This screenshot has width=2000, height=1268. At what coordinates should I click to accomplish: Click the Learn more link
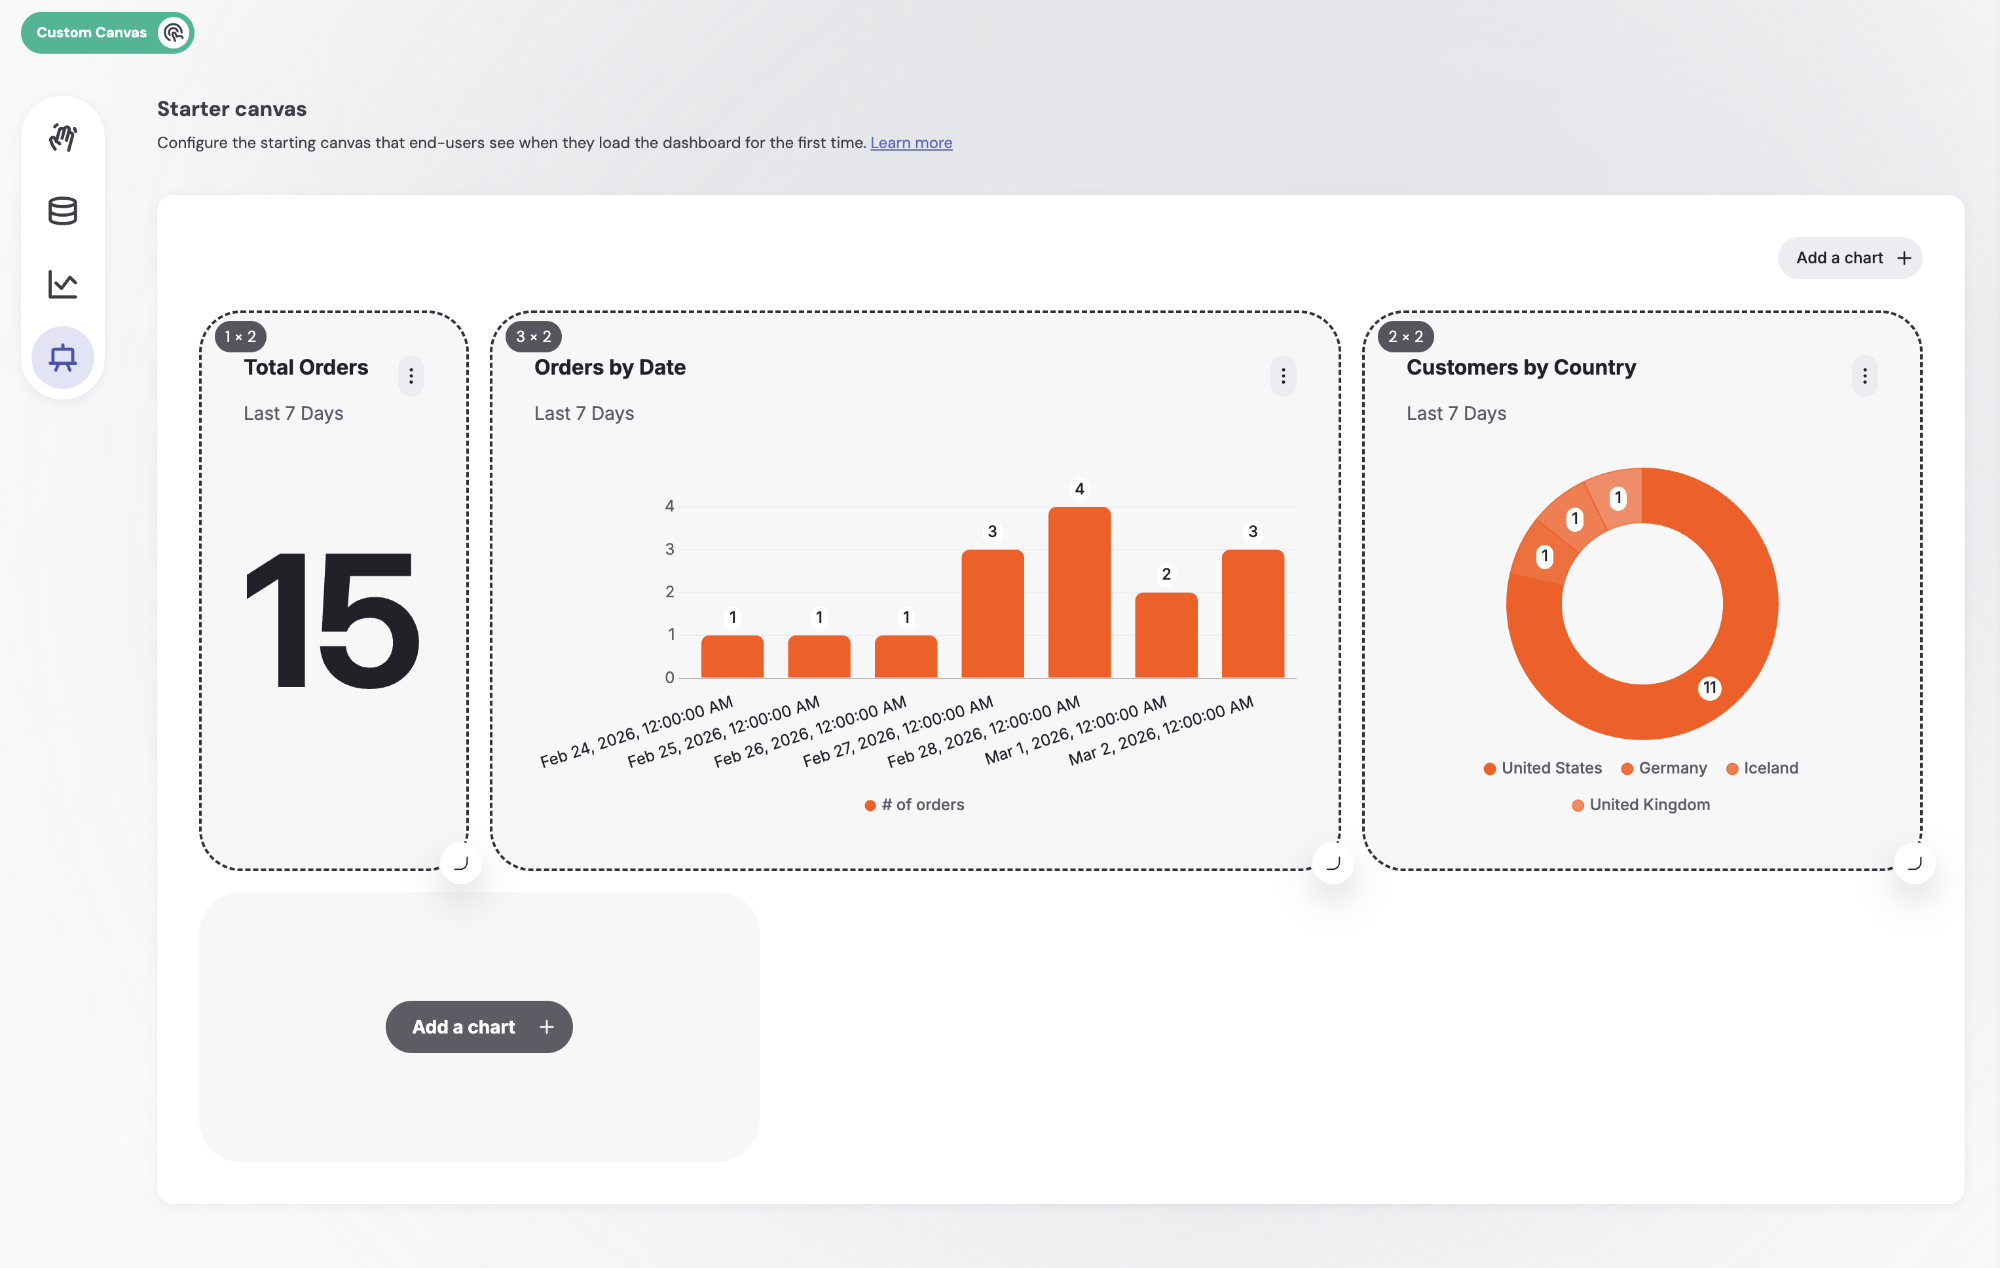pyautogui.click(x=911, y=143)
